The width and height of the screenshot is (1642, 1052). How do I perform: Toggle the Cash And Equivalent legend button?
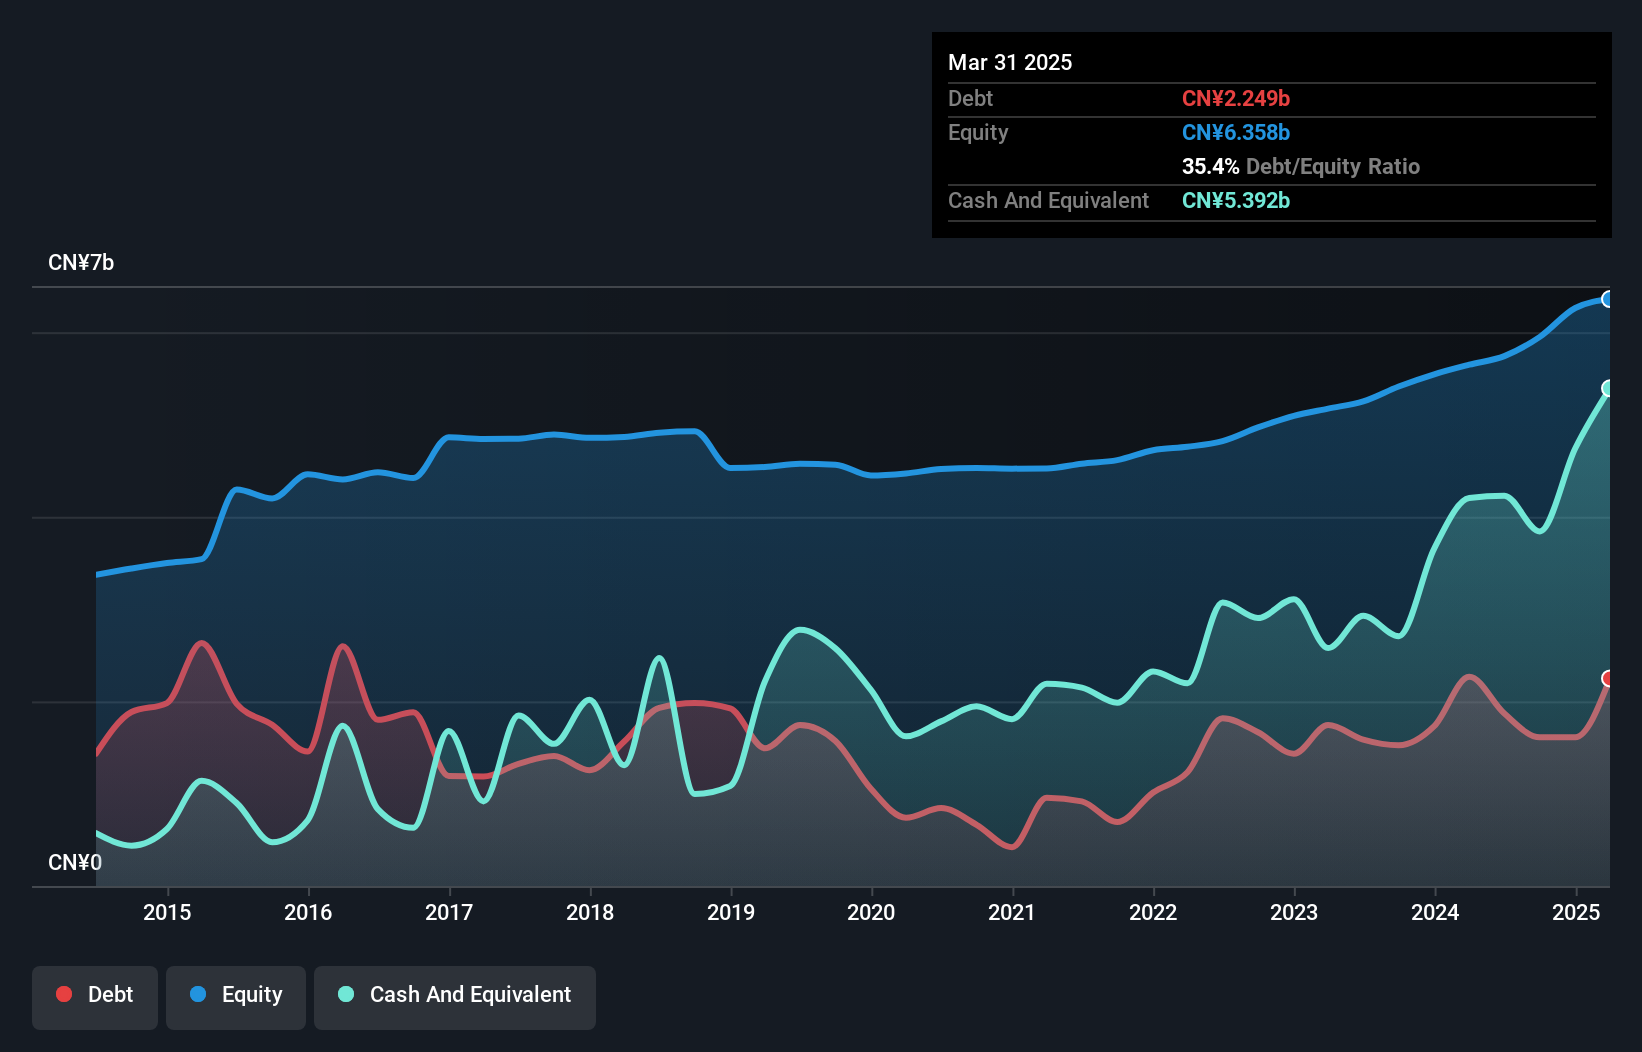(455, 997)
